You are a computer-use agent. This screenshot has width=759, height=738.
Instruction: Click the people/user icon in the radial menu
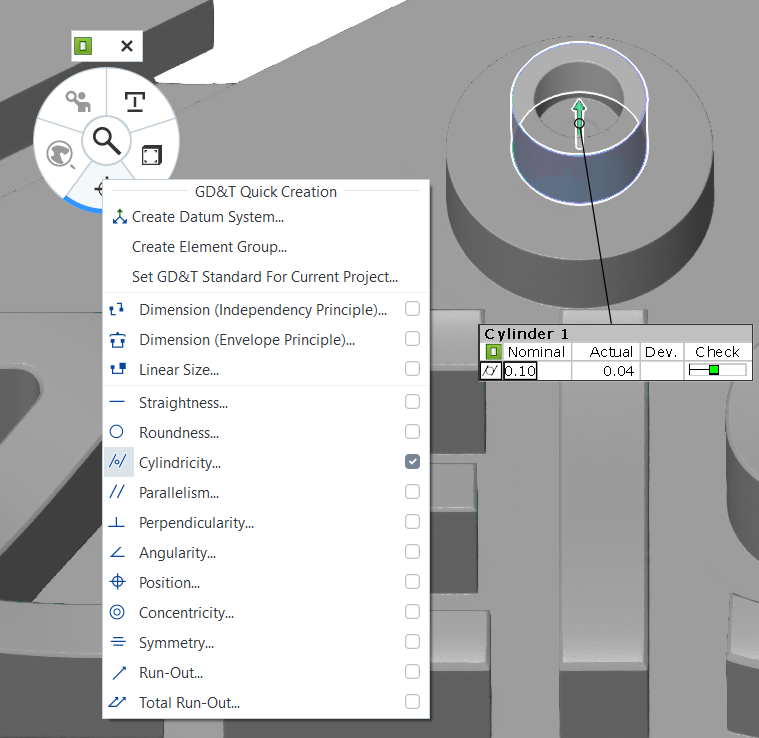(78, 101)
